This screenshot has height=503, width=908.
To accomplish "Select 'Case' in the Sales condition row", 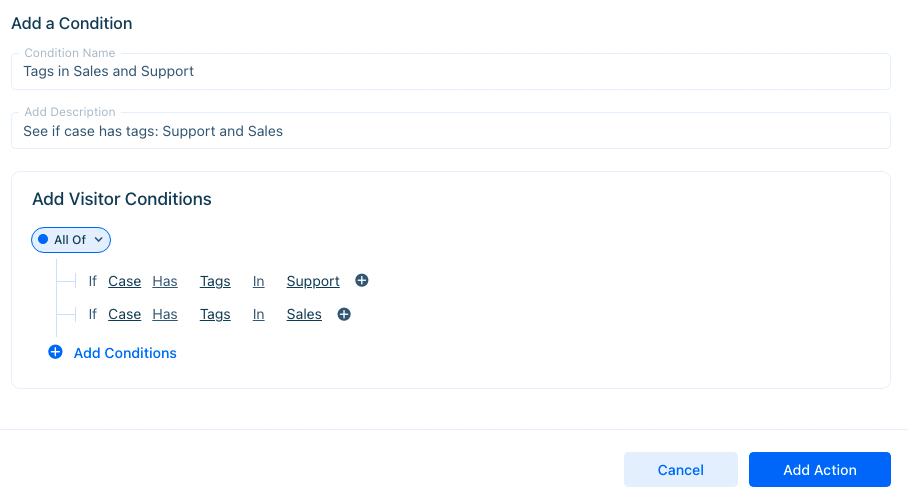I will point(125,314).
